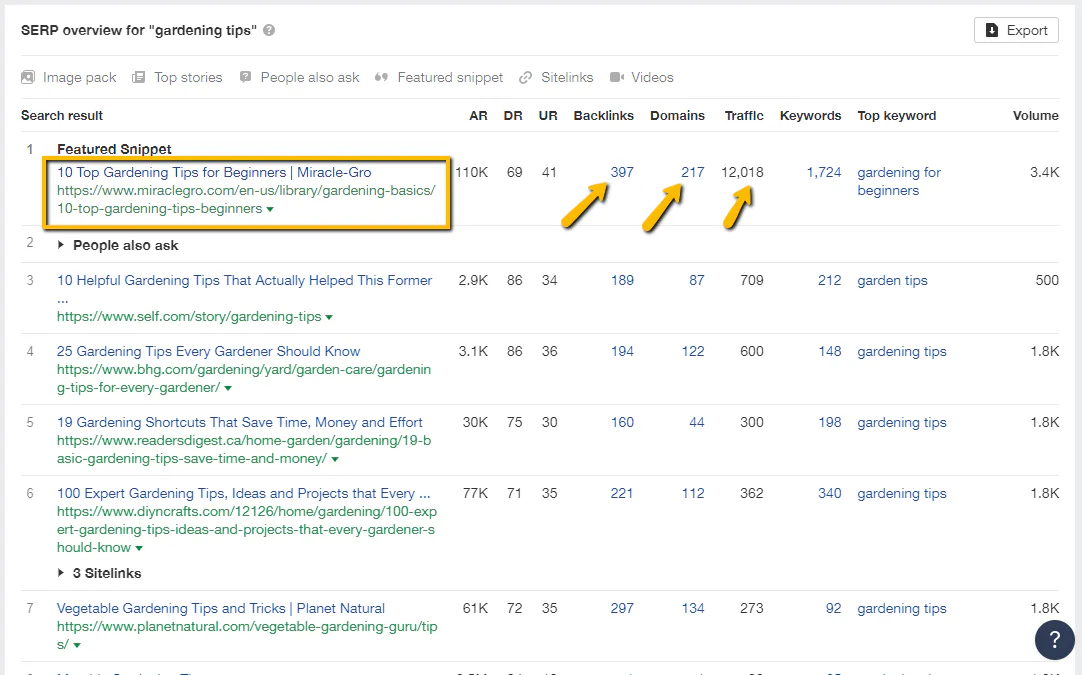1082x675 pixels.
Task: Select the Image pack filter label
Action: [79, 77]
